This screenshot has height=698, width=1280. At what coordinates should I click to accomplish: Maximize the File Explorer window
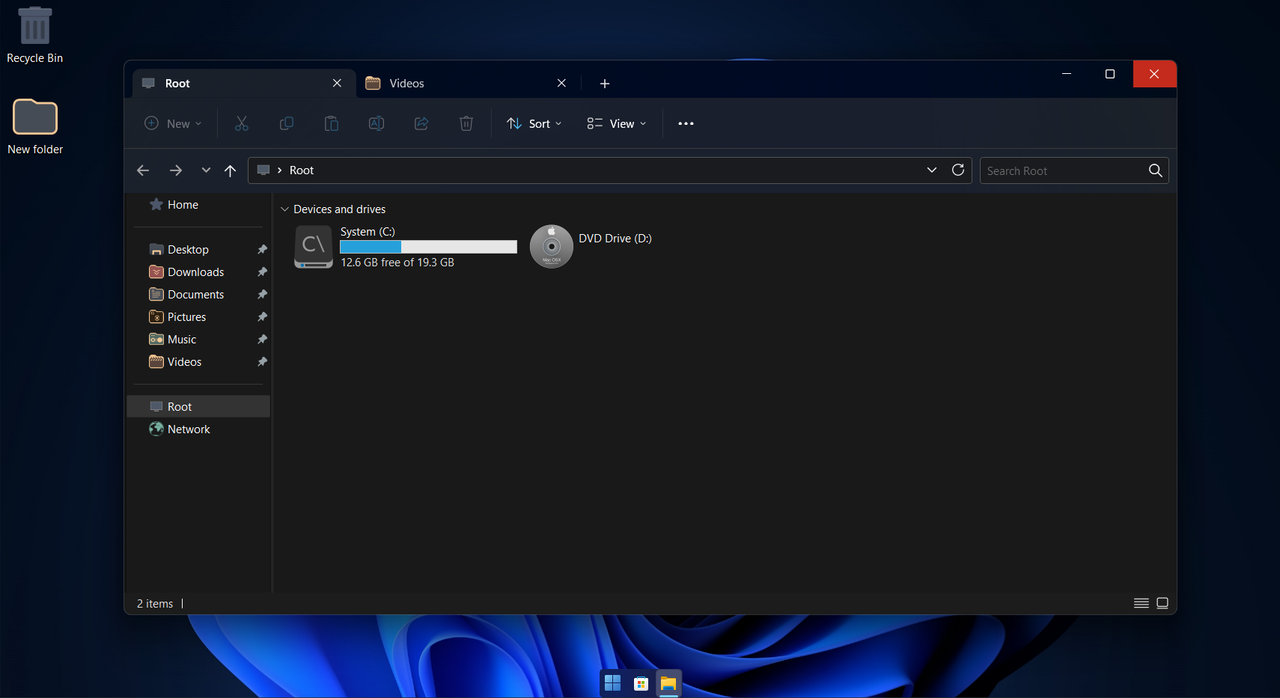coord(1110,74)
